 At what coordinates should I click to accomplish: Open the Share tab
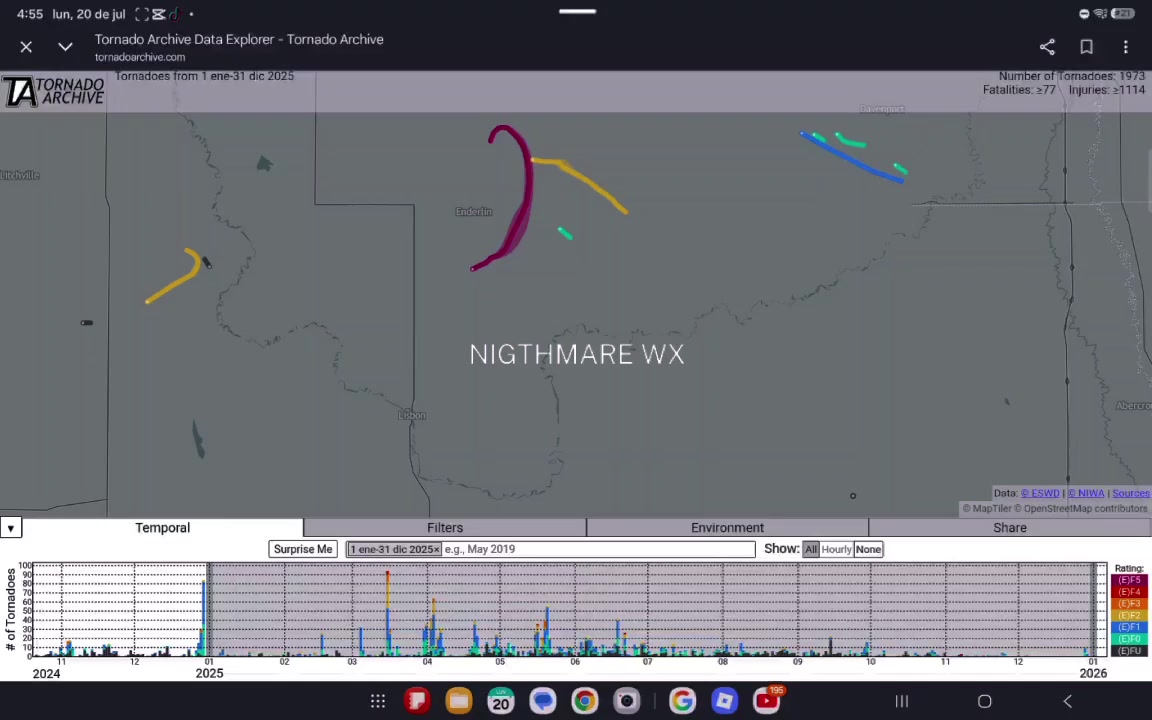[x=1009, y=528]
